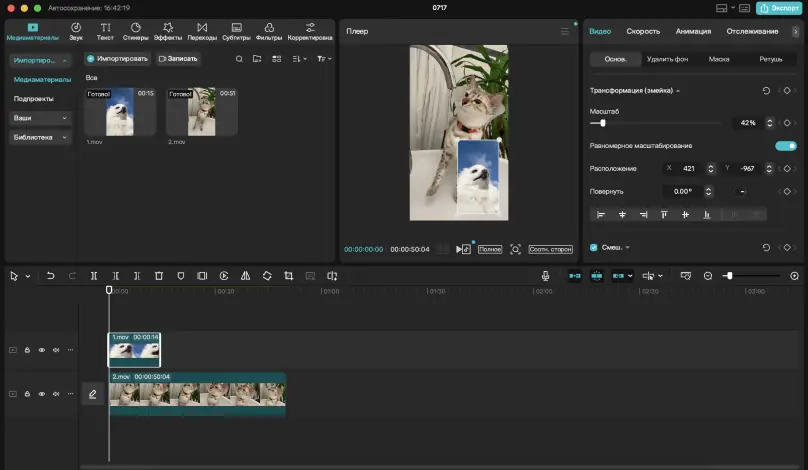Select the 1.mov media thumbnail
Viewport: 808px width, 470px height.
120,112
